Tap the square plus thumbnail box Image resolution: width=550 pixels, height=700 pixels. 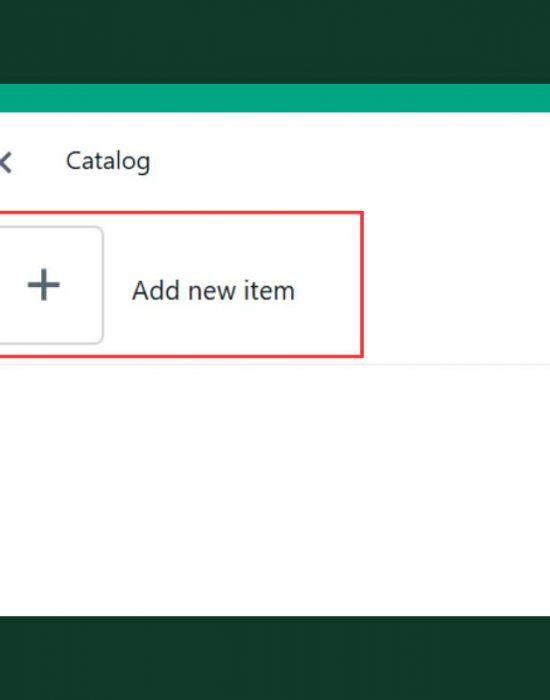[x=51, y=285]
